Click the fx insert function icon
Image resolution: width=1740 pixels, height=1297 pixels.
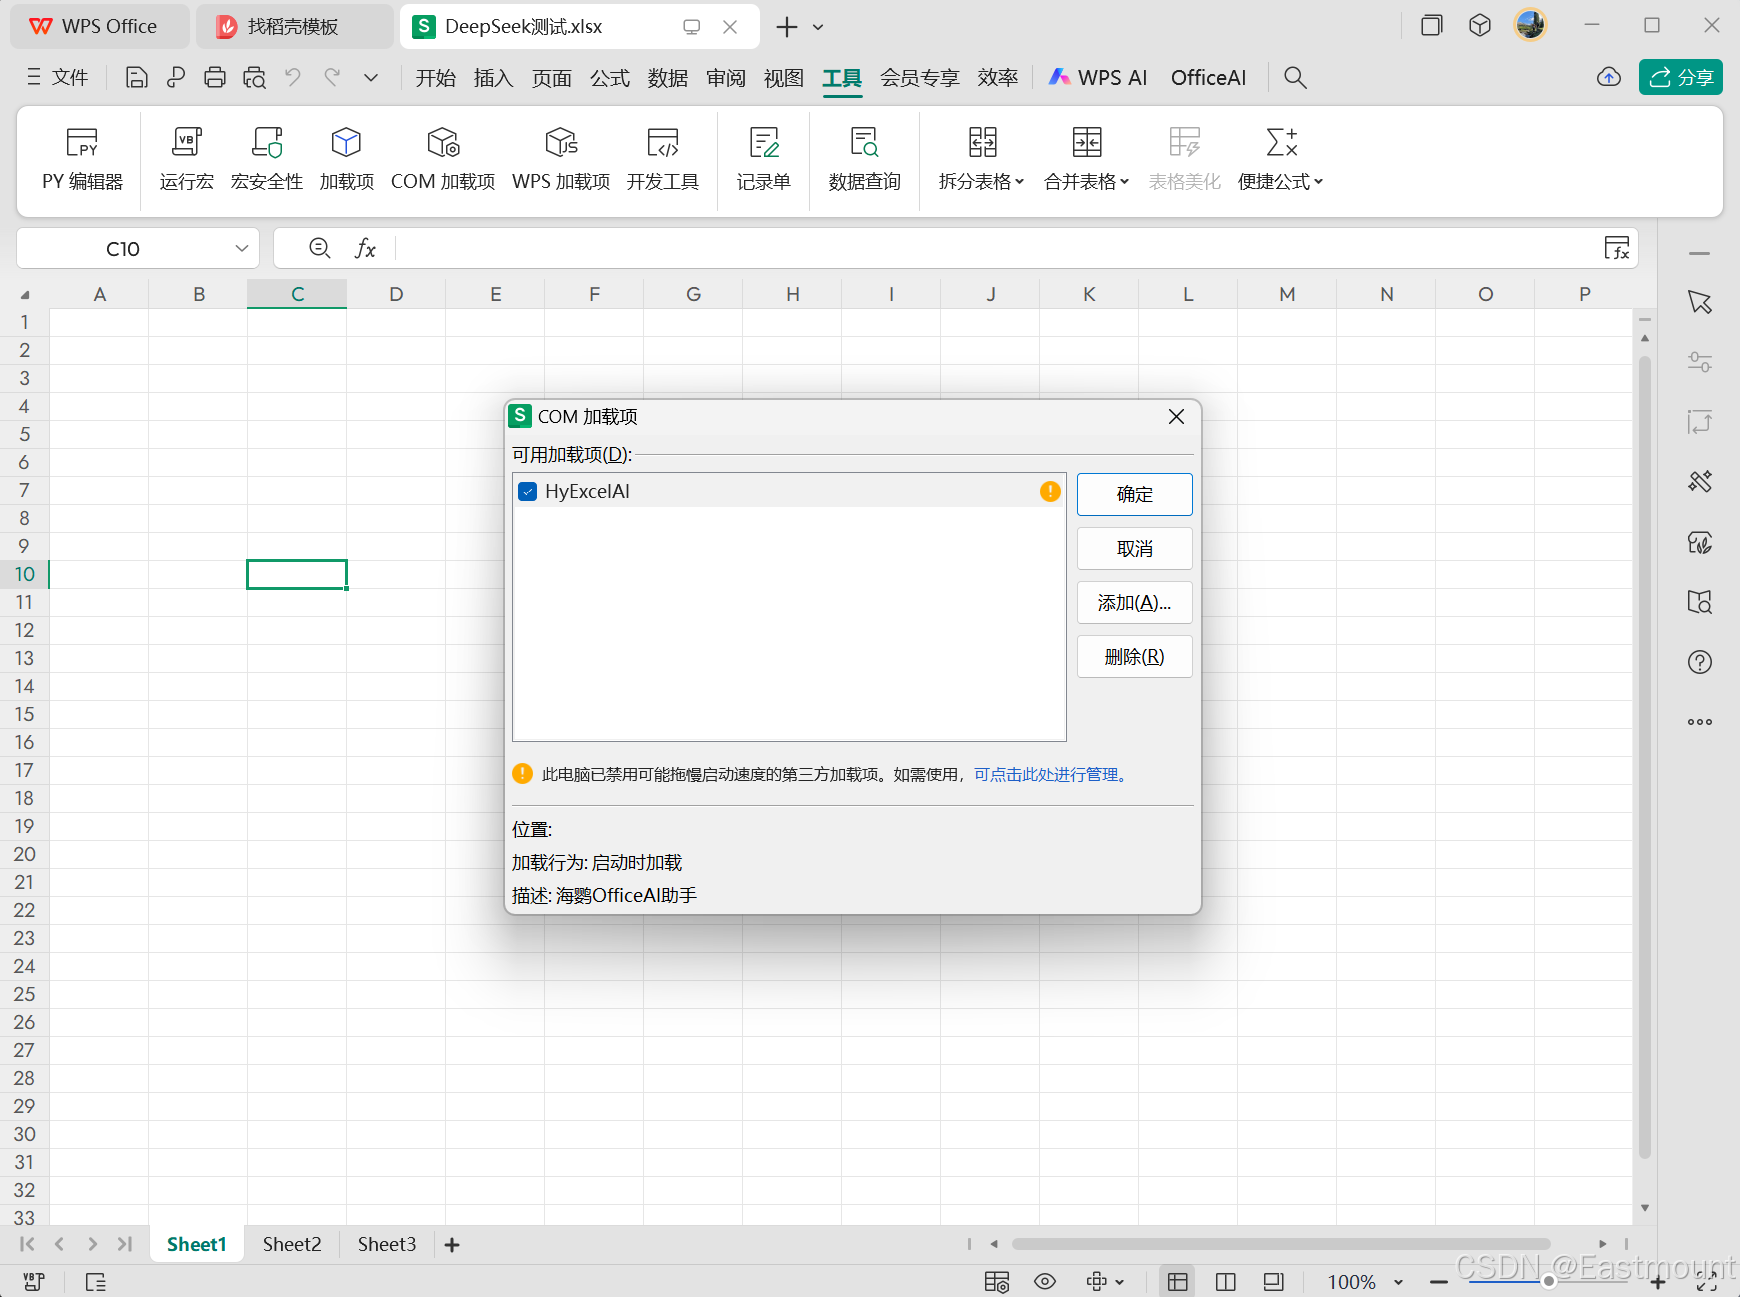pyautogui.click(x=366, y=248)
